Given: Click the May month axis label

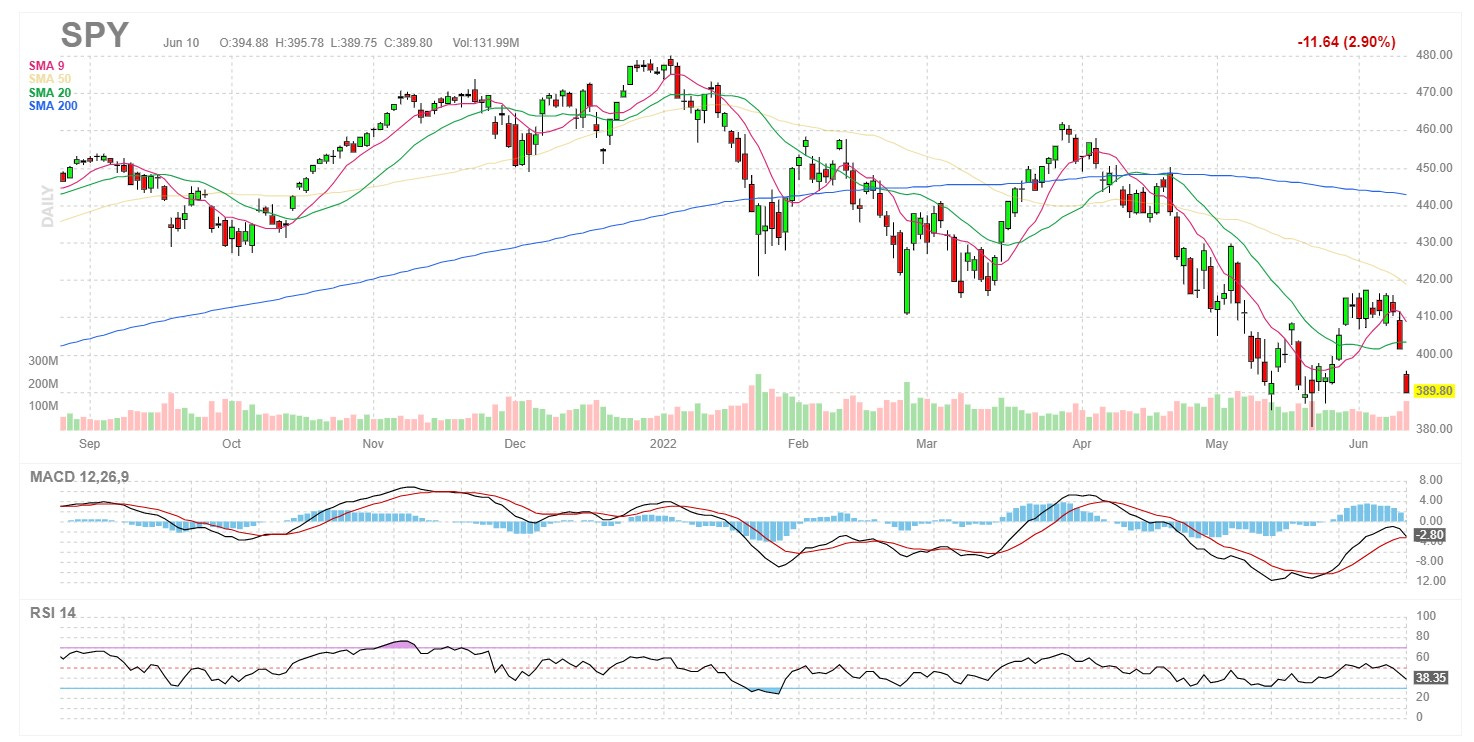Looking at the screenshot, I should click(1217, 442).
